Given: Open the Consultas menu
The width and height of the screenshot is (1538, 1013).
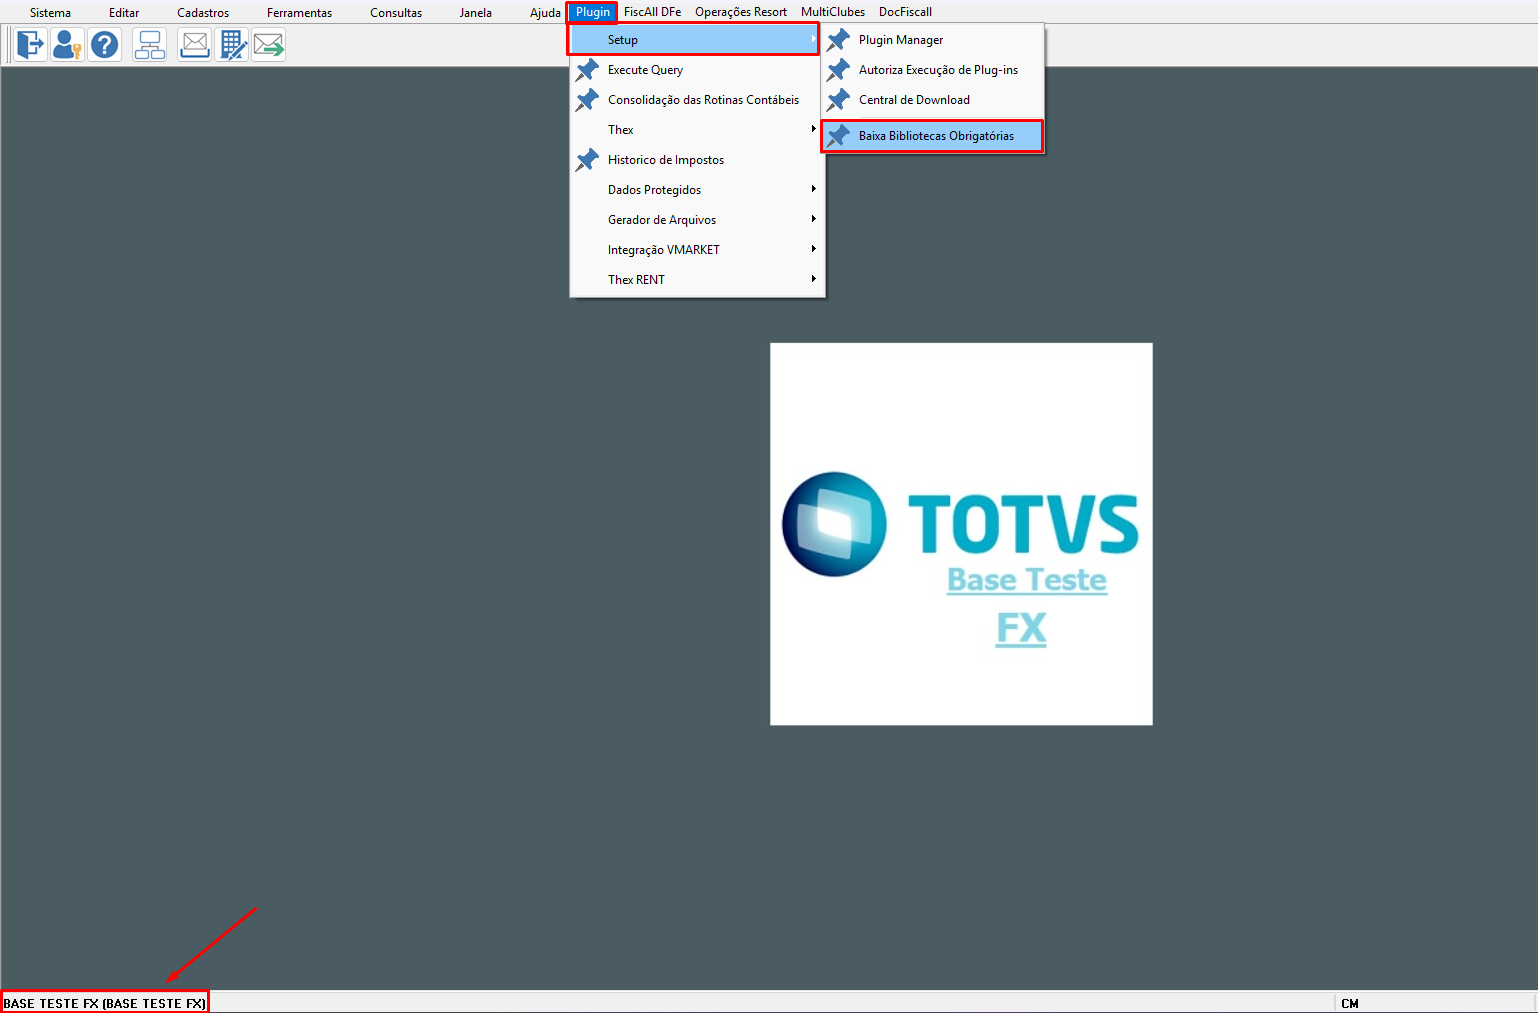Looking at the screenshot, I should (x=396, y=12).
